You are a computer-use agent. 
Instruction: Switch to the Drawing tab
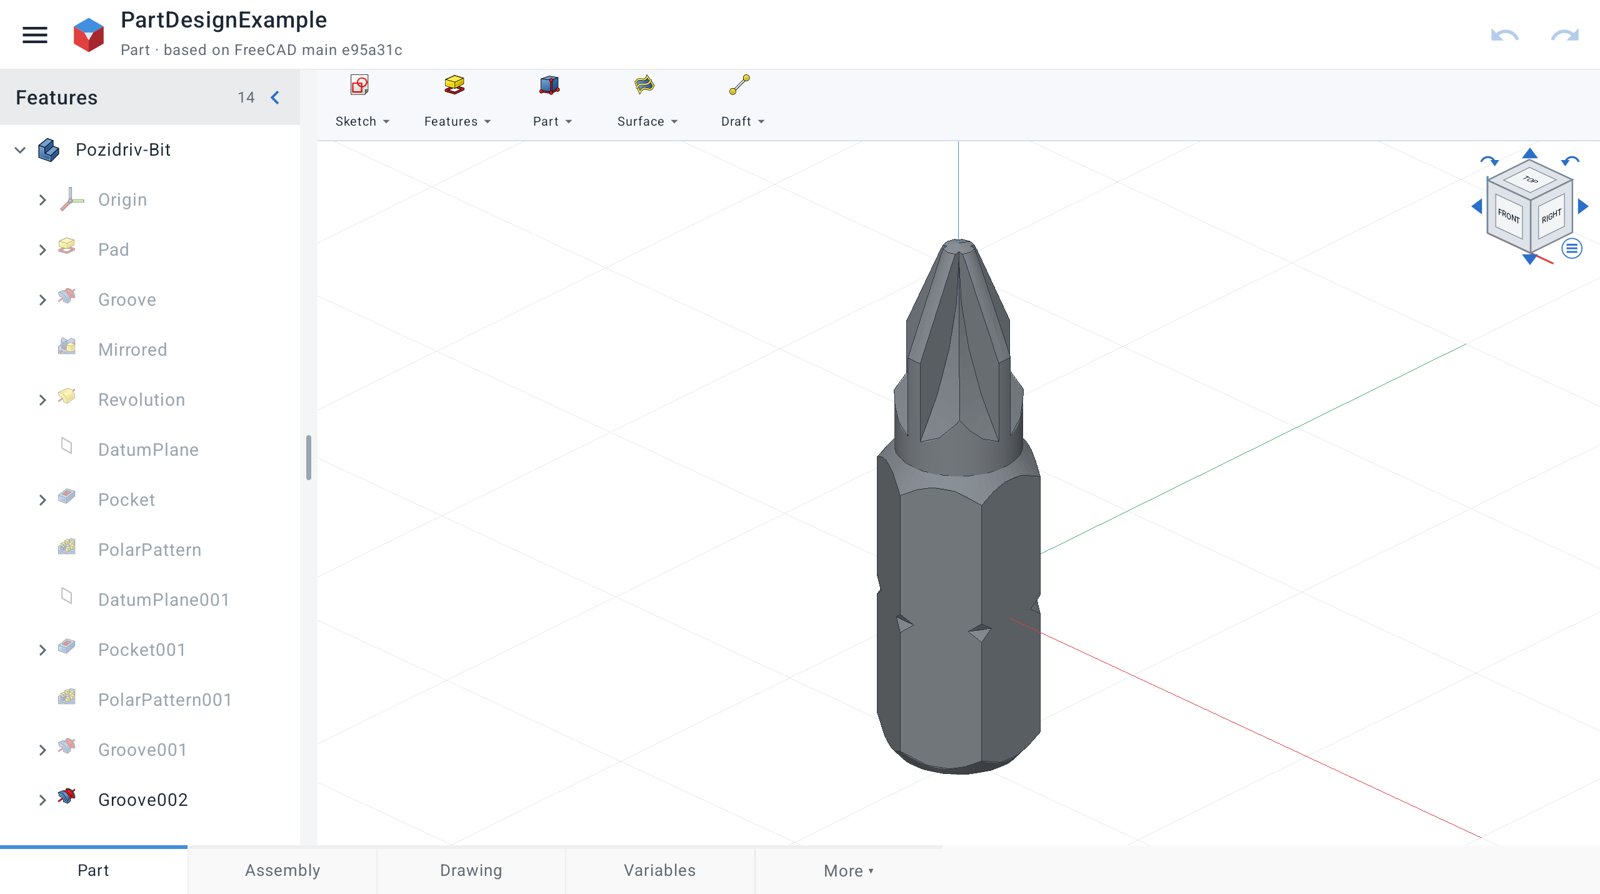[471, 870]
